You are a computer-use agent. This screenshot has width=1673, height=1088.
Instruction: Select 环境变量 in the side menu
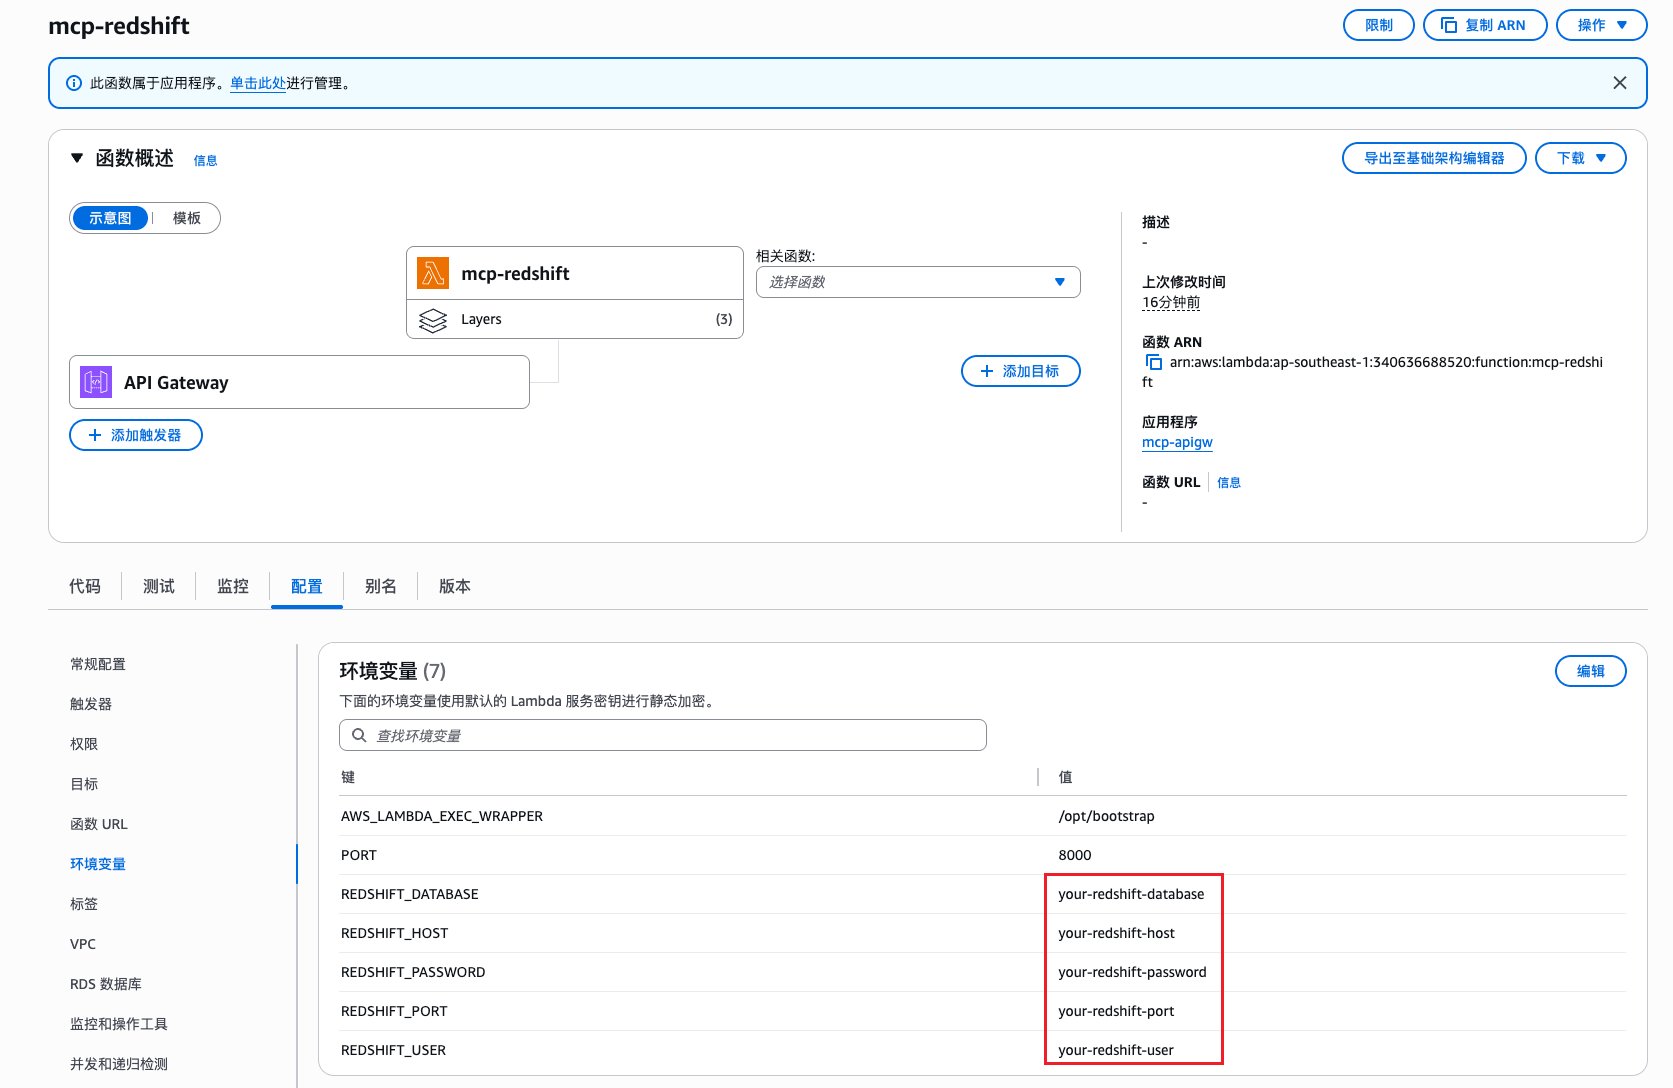tap(98, 864)
